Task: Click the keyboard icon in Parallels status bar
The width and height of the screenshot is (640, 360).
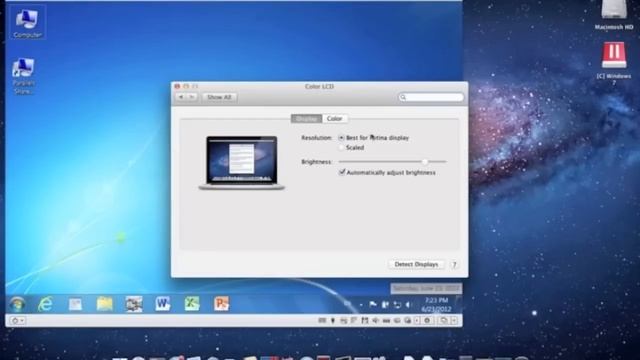Action: tap(322, 320)
